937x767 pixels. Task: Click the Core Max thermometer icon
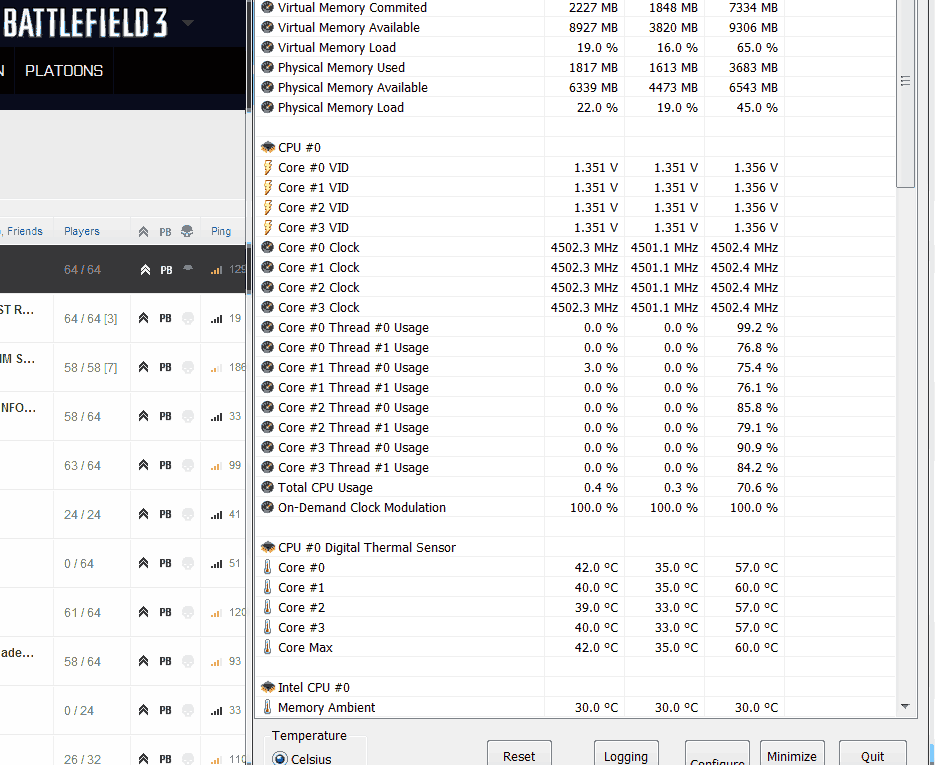pos(268,648)
